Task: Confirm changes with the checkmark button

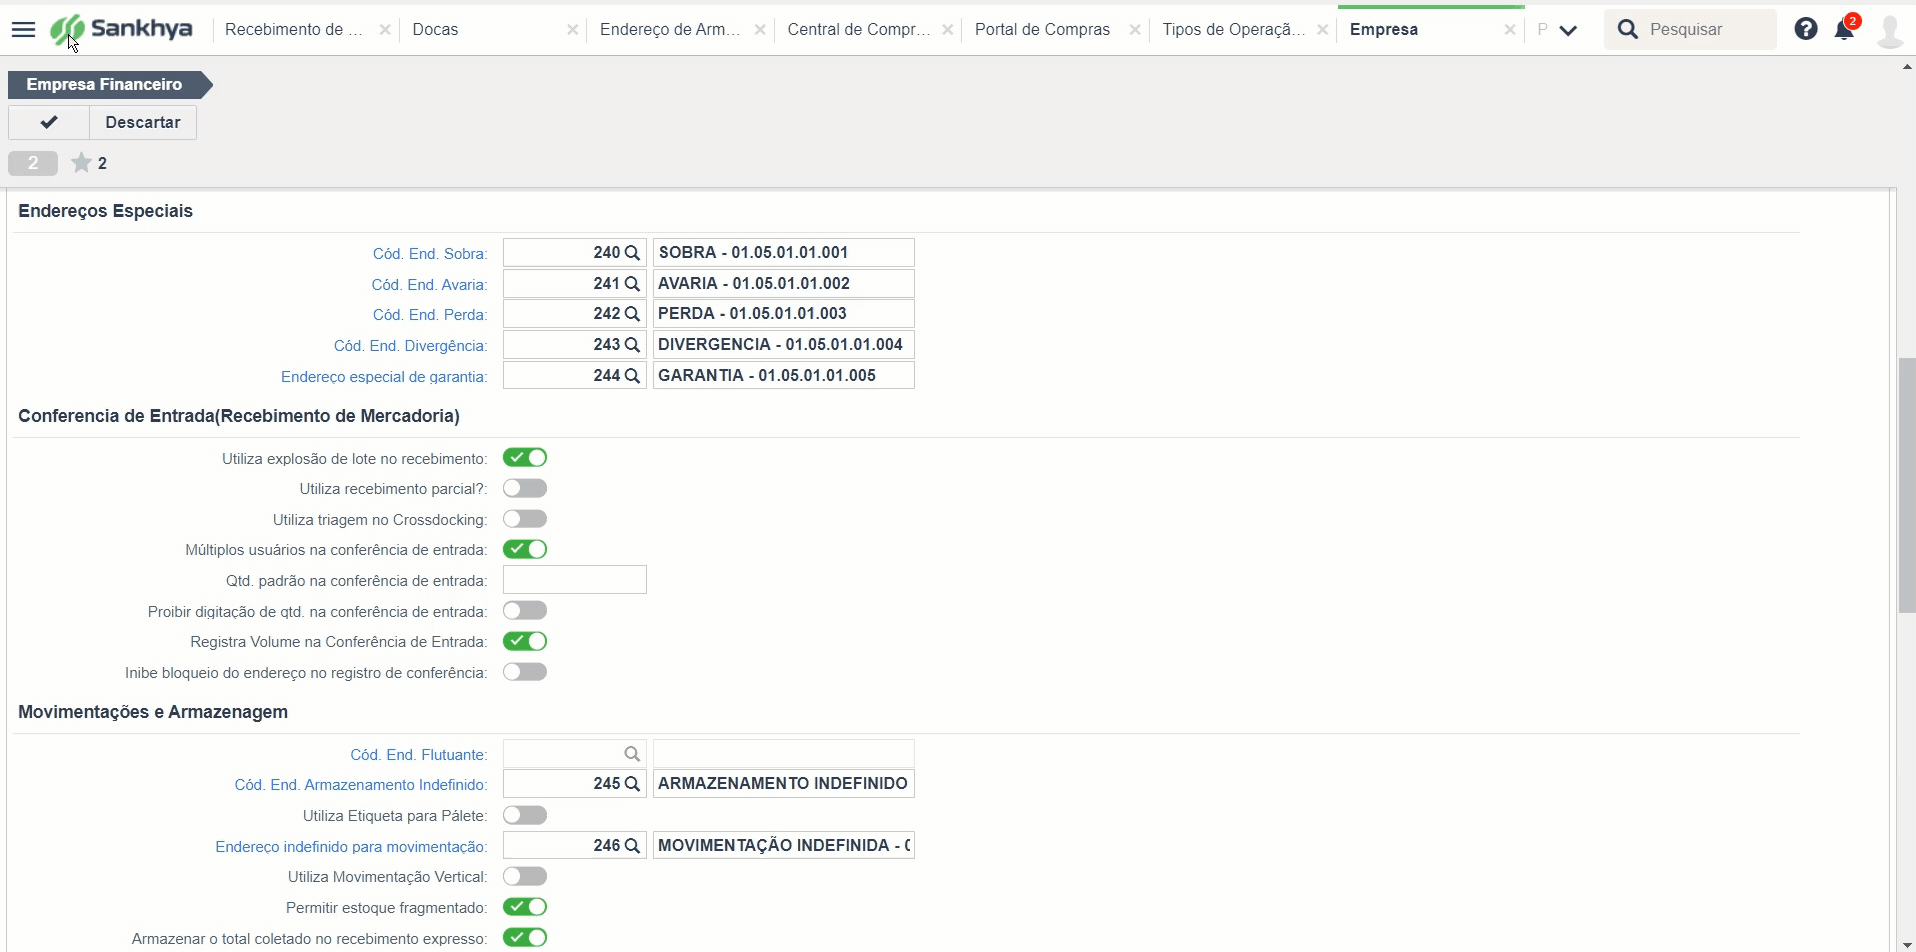Action: [49, 122]
